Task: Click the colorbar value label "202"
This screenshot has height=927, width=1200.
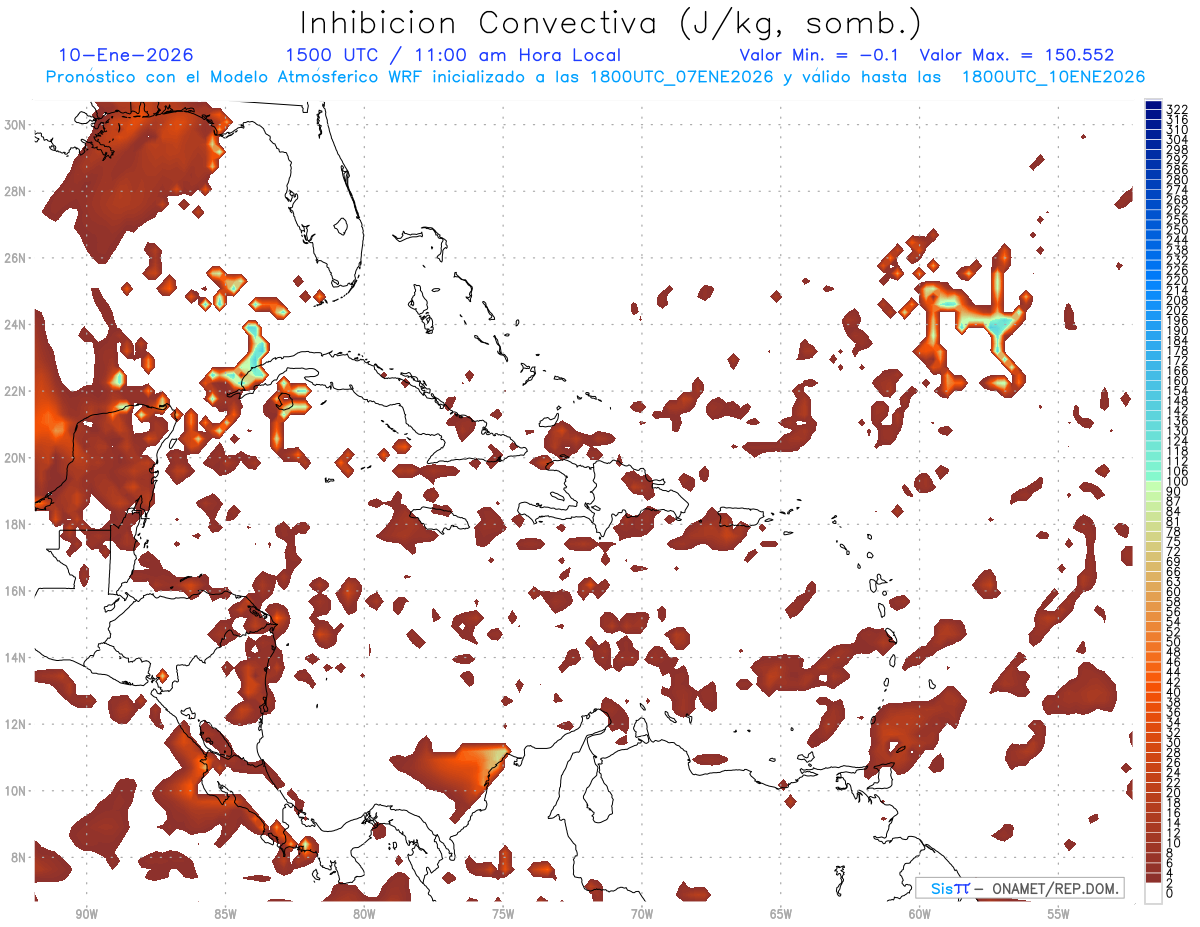Action: (1177, 311)
